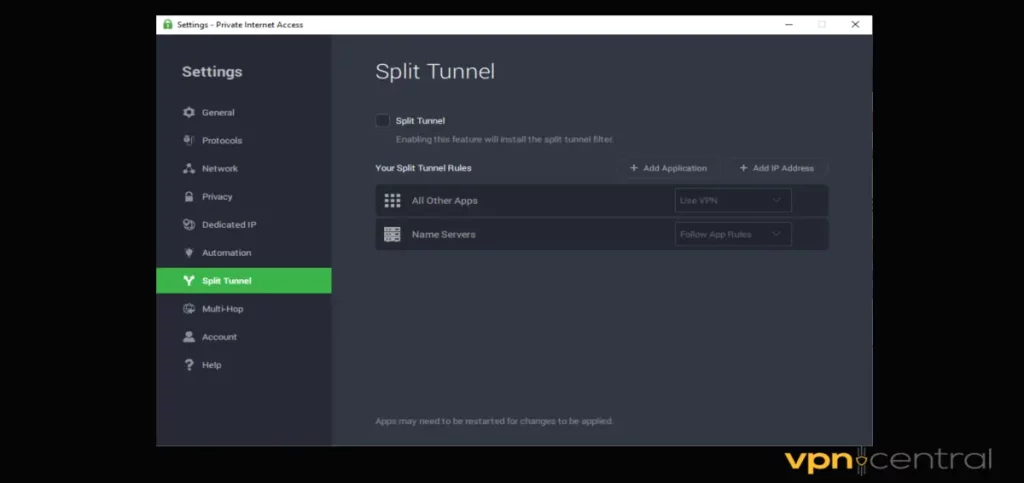Switch to Automation section
This screenshot has width=1024, height=483.
pyautogui.click(x=244, y=253)
